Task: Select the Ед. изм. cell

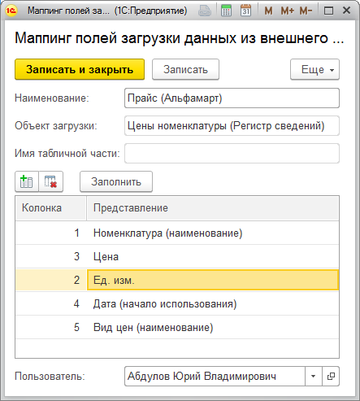Action: (x=213, y=280)
